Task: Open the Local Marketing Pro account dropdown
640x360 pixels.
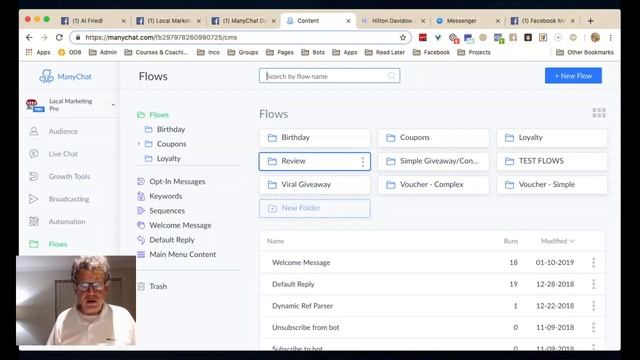Action: coord(113,105)
